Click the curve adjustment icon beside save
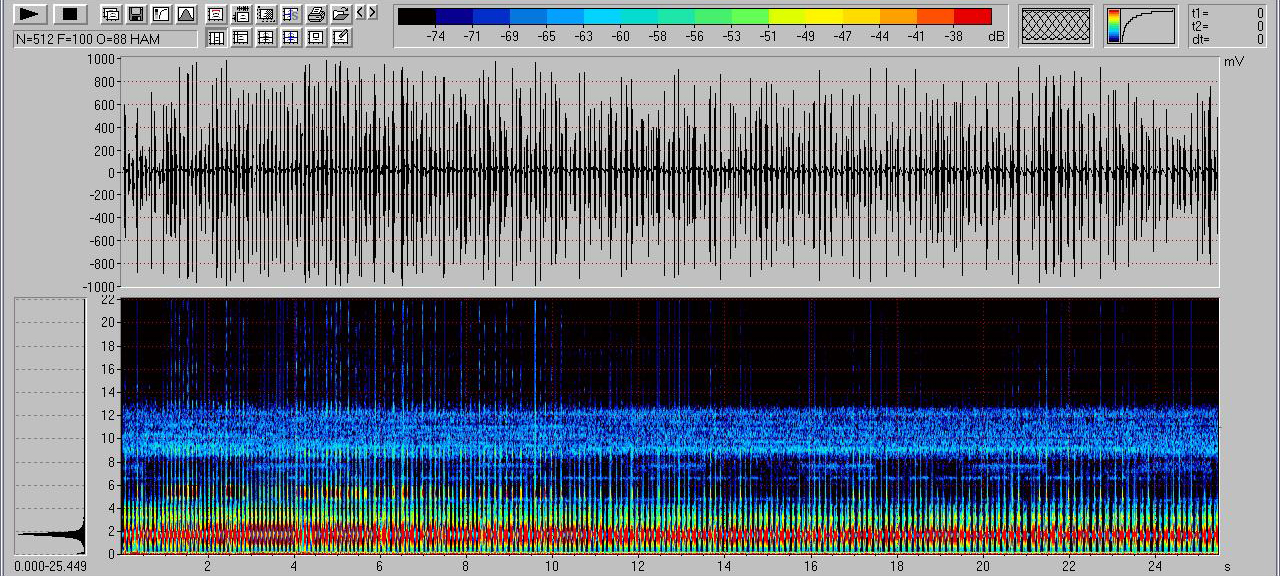The image size is (1280, 576). [x=160, y=14]
